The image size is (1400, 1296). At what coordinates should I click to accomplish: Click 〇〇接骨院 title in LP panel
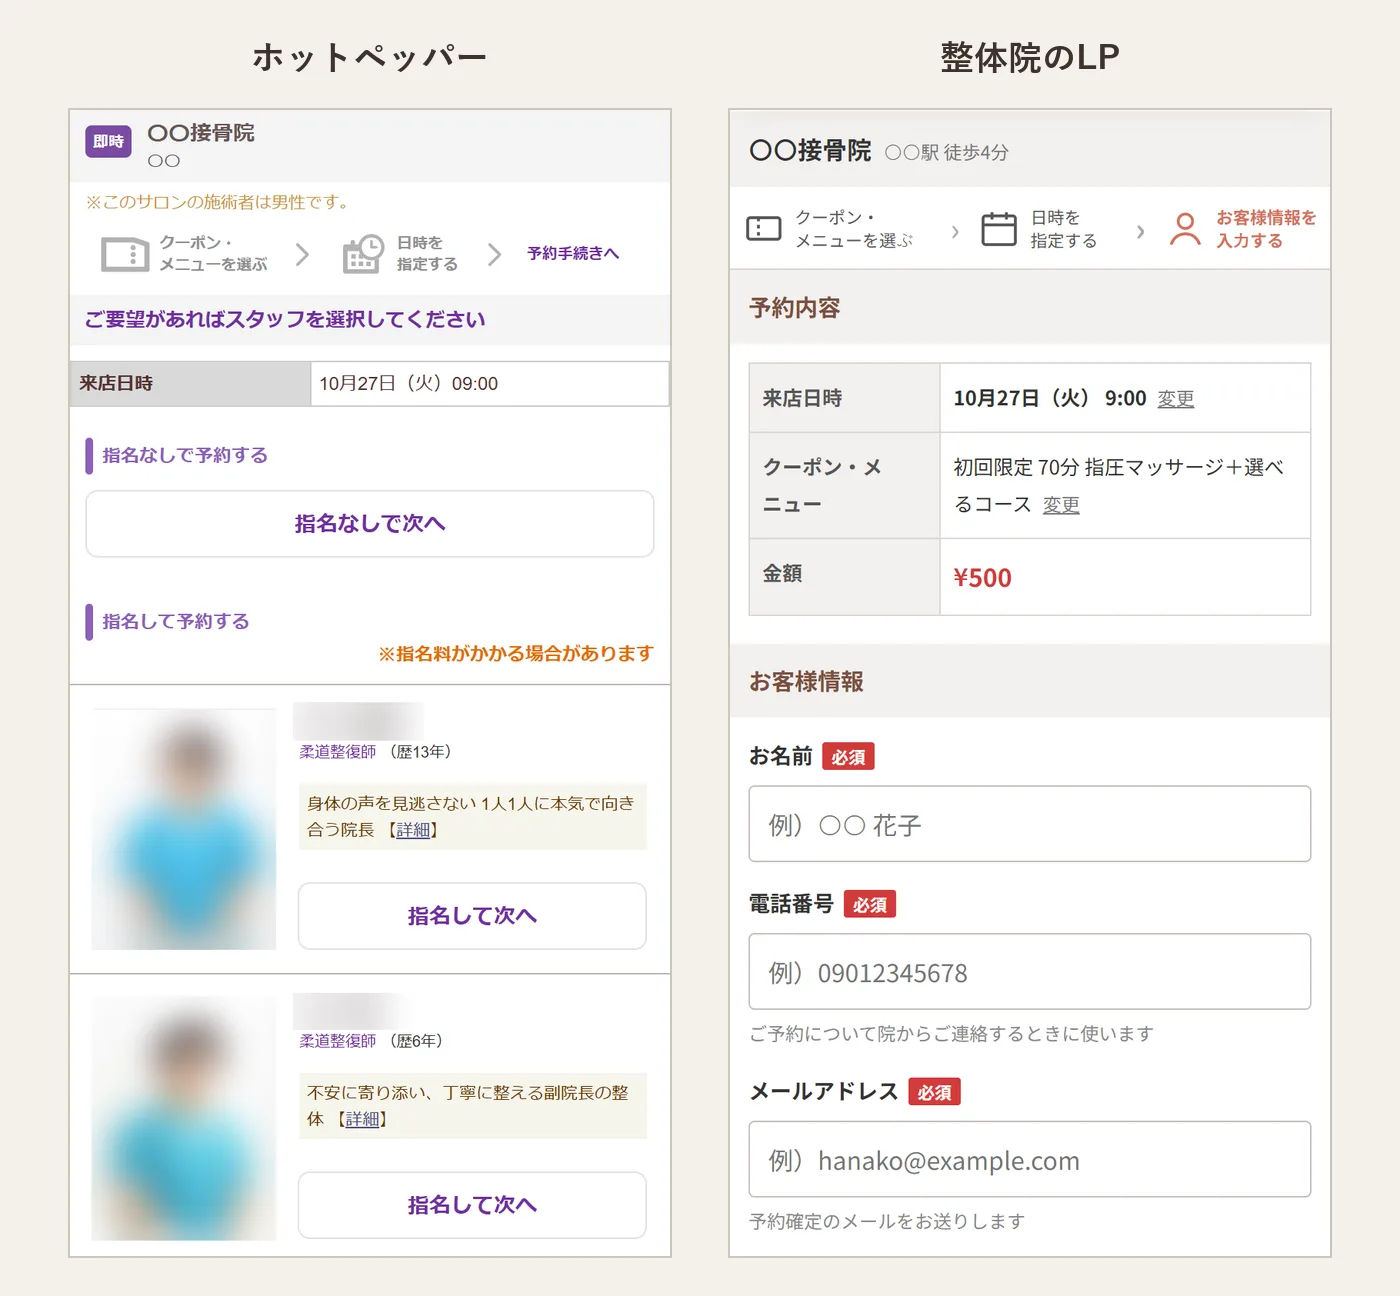pyautogui.click(x=810, y=151)
